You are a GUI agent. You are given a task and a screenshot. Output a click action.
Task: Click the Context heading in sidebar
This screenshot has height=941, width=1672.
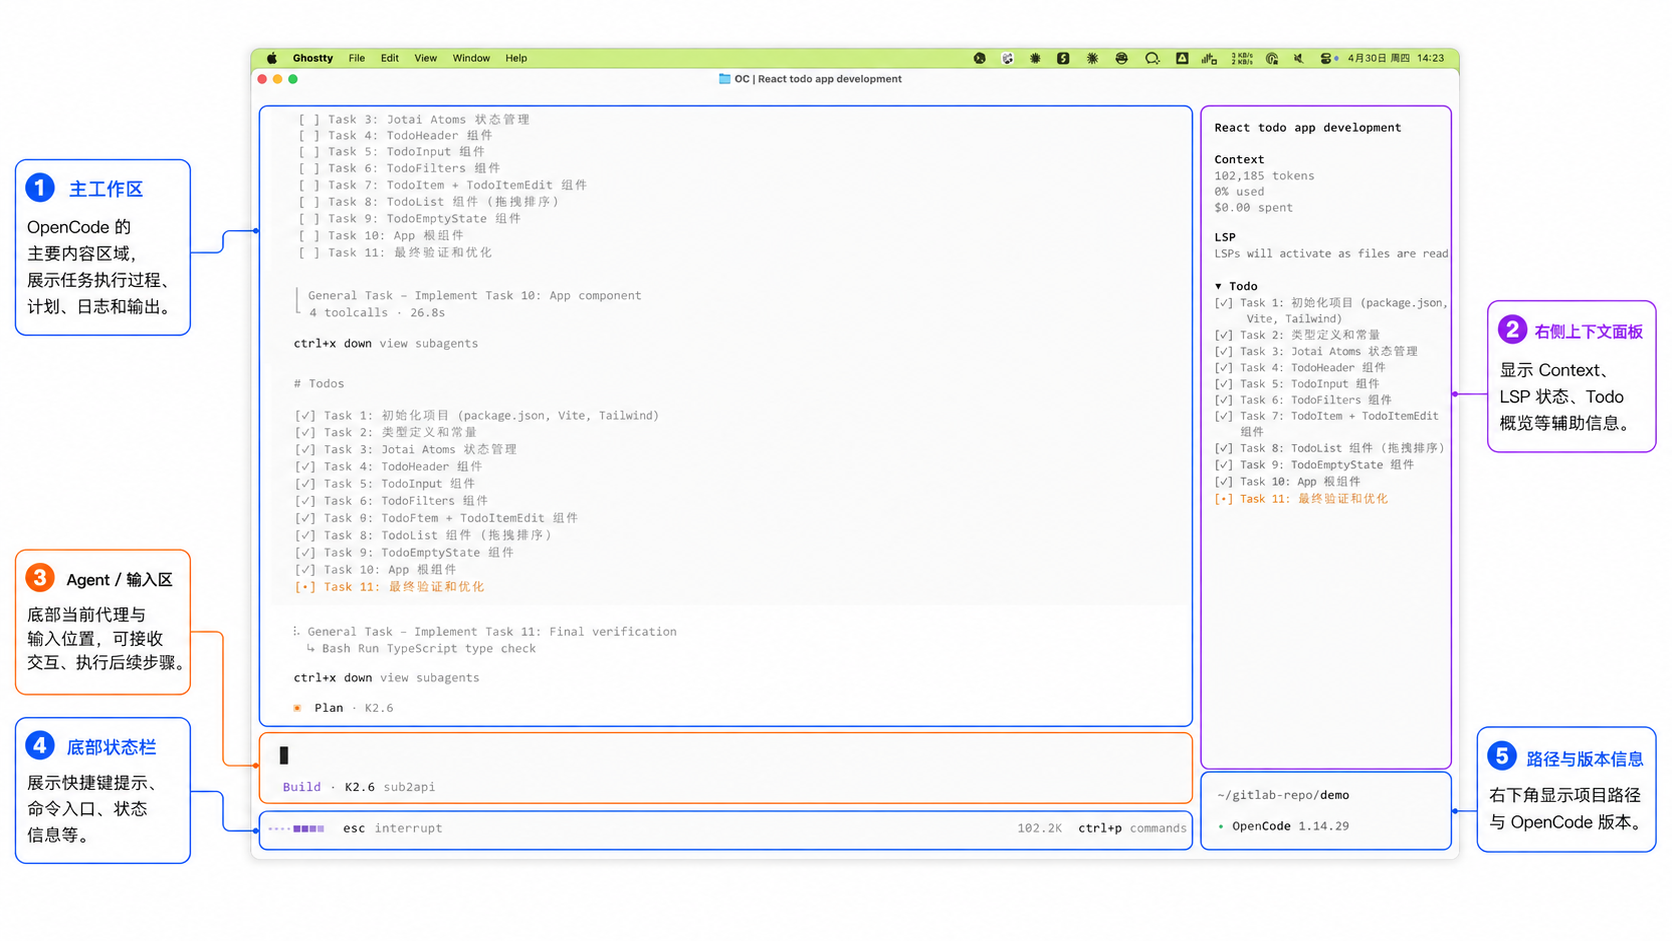[1239, 160]
